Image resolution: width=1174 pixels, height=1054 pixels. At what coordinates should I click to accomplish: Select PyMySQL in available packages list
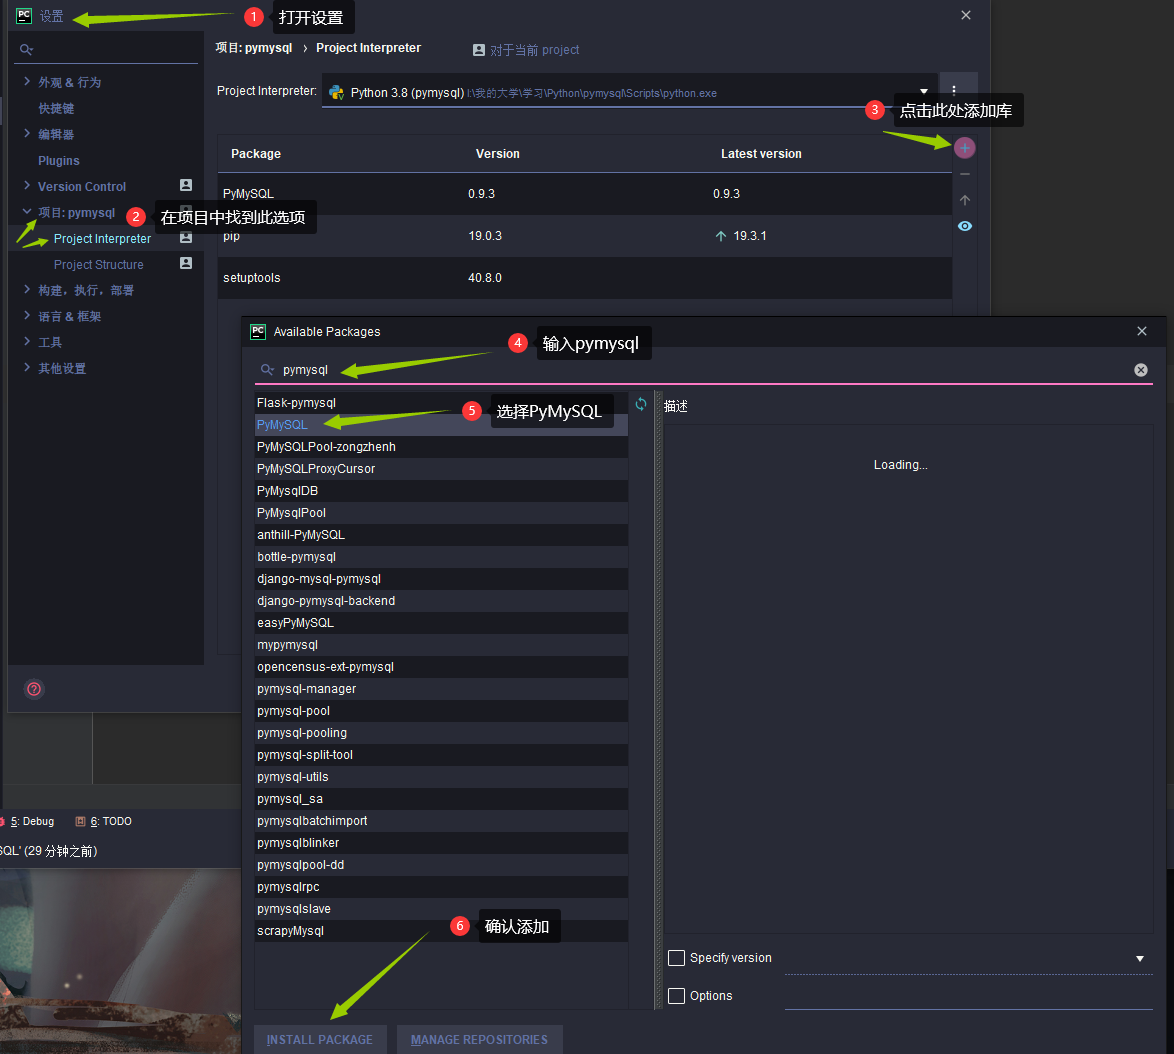(441, 424)
